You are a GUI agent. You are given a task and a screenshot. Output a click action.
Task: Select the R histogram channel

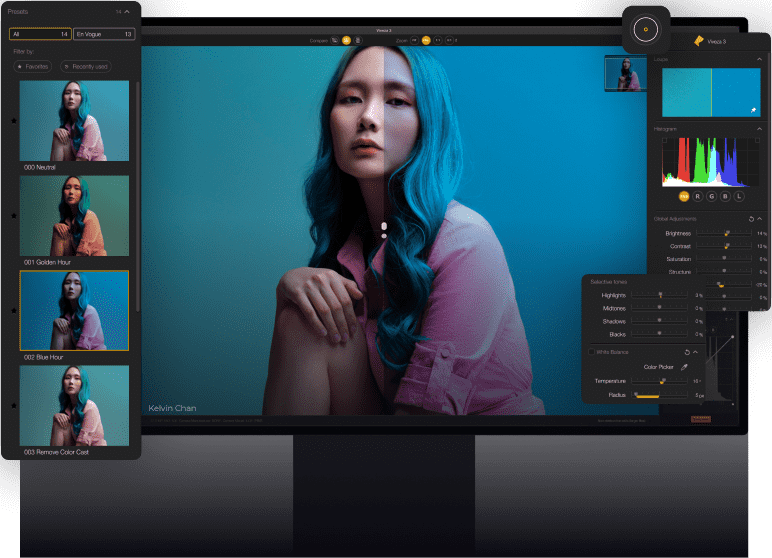pyautogui.click(x=698, y=197)
